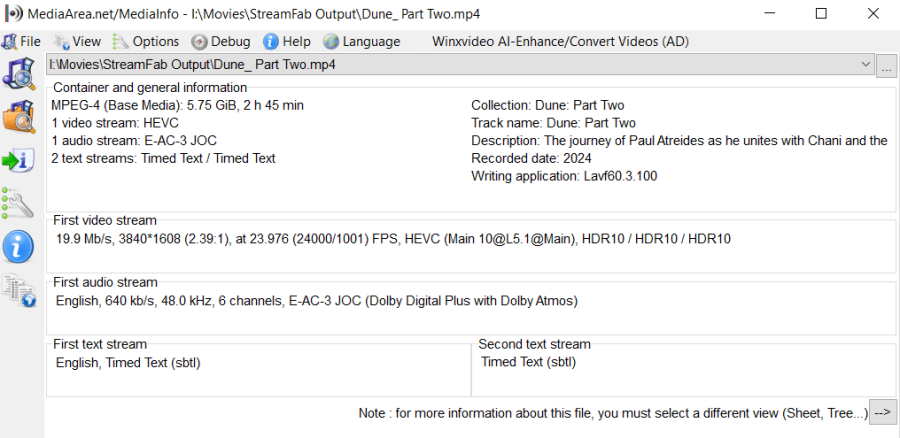Click the Export green-arrow sidebar icon

[x=19, y=161]
